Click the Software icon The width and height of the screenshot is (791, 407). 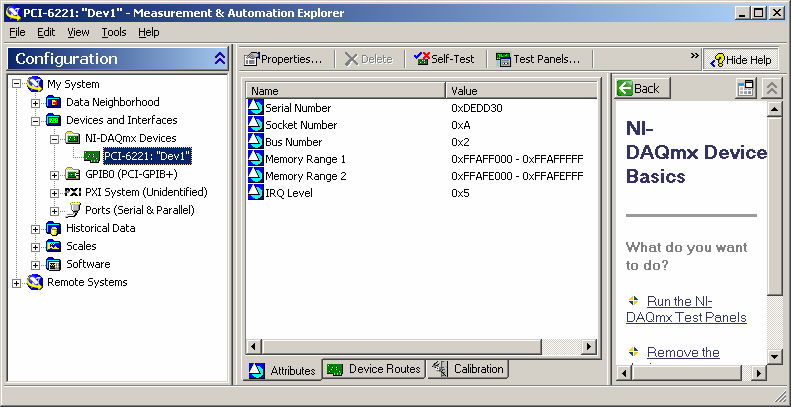pos(53,264)
